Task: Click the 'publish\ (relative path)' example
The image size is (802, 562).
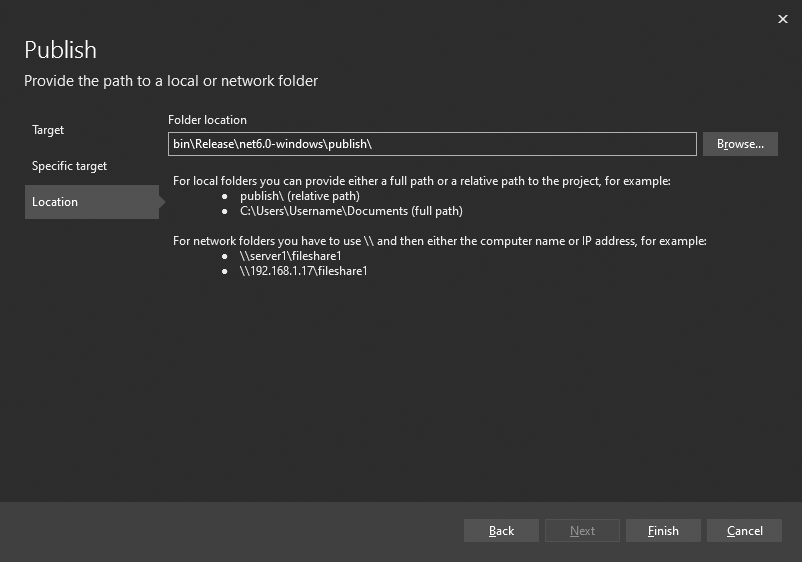Action: pos(300,196)
